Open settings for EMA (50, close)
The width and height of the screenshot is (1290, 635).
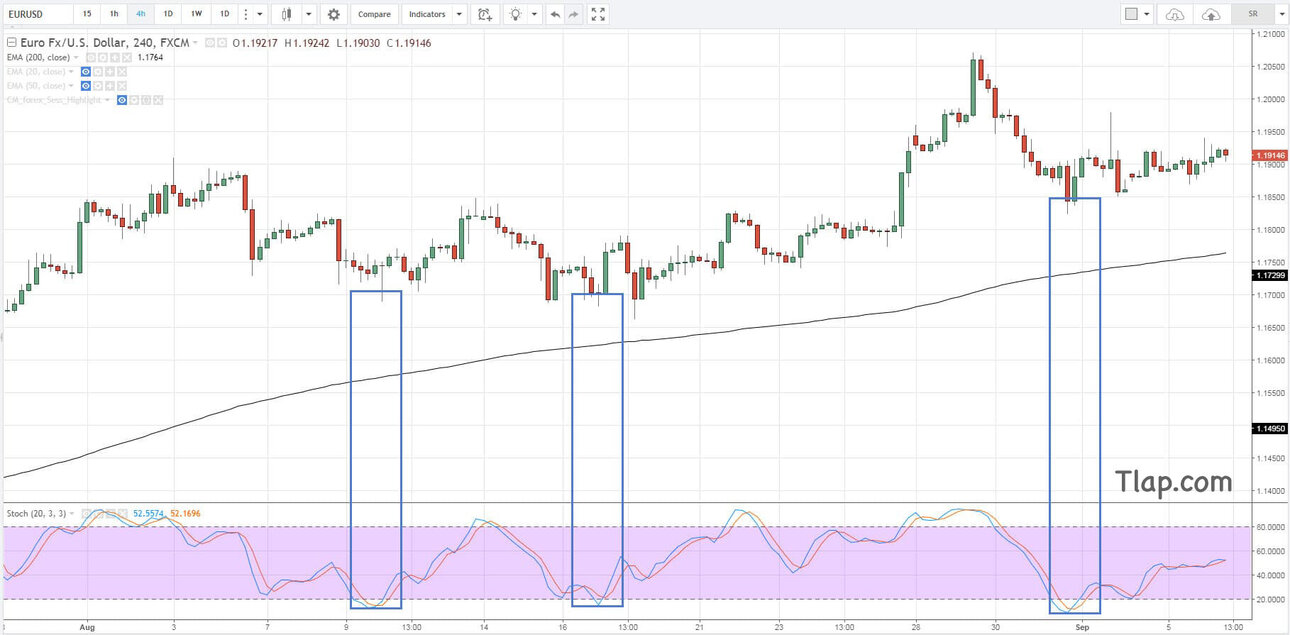pyautogui.click(x=98, y=86)
